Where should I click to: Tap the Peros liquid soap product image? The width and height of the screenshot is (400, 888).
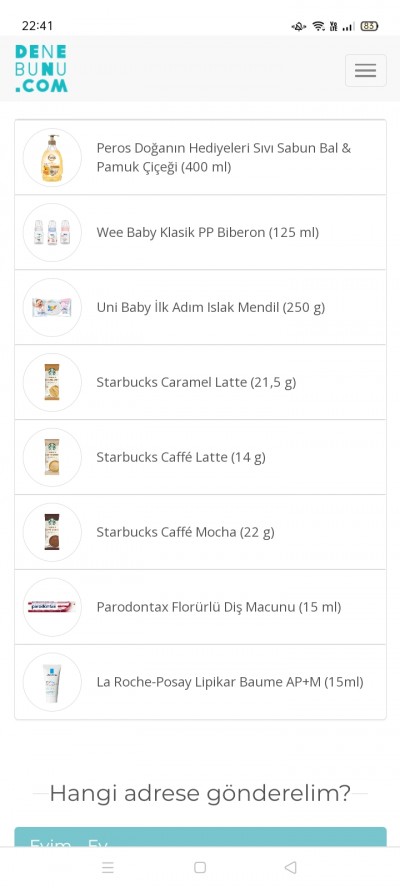(x=52, y=157)
